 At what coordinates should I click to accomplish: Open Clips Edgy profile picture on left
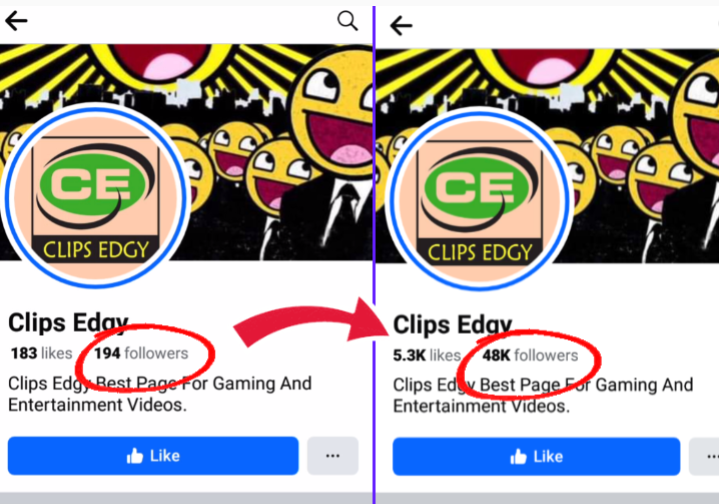click(95, 196)
